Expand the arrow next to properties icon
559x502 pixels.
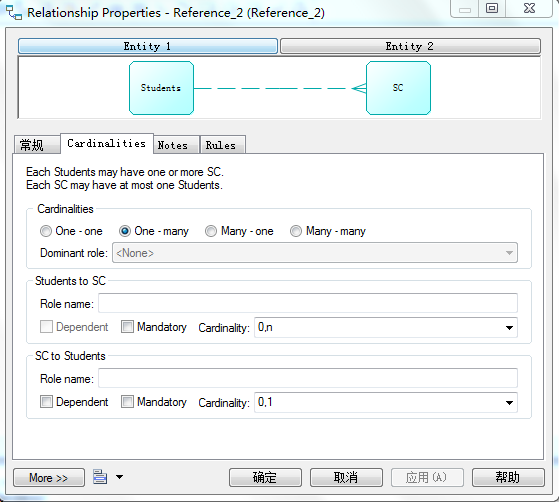119,477
